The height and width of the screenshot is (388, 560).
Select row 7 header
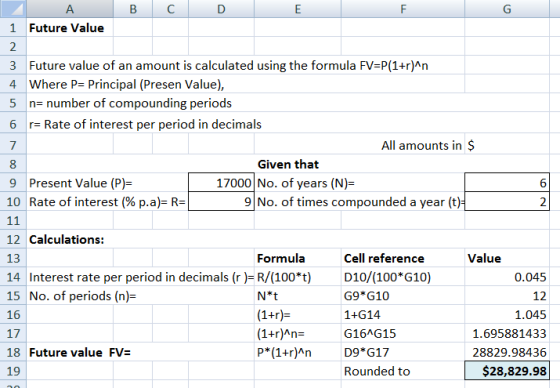(x=13, y=145)
